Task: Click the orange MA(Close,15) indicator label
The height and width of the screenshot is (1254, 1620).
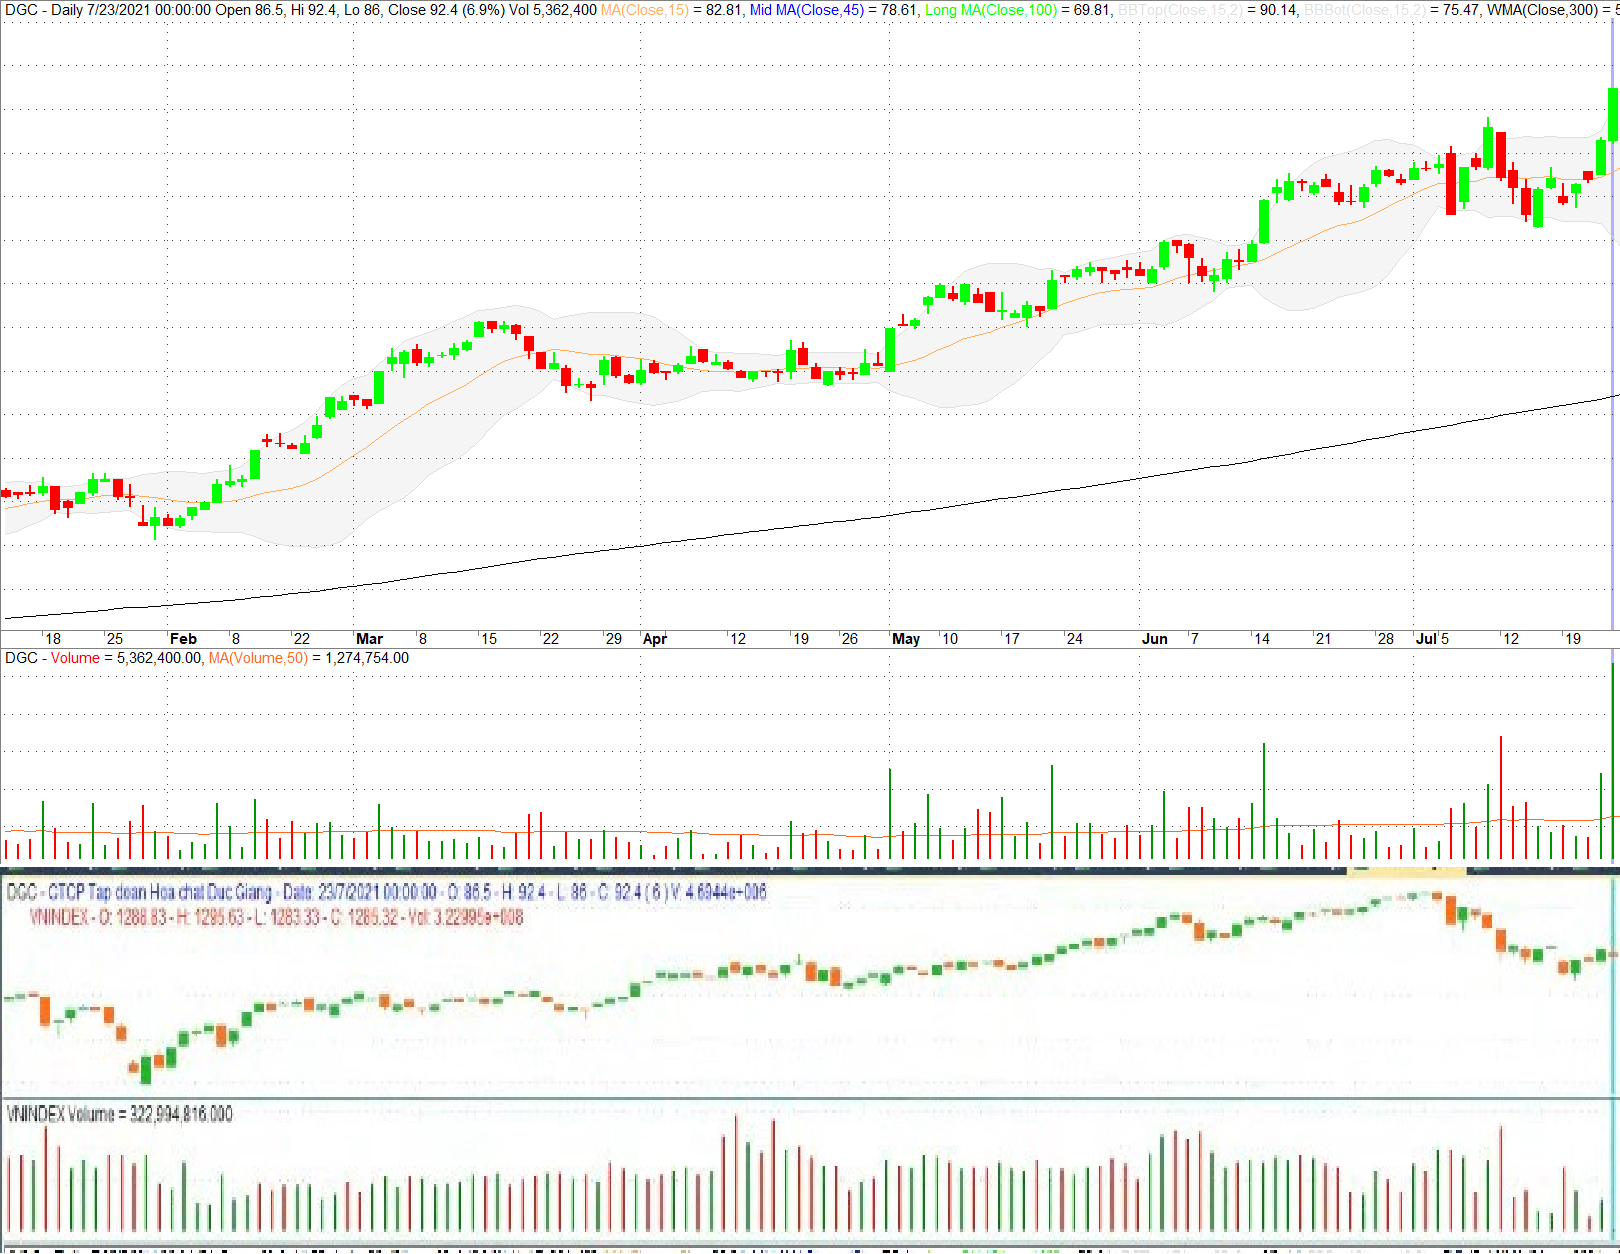Action: pos(644,10)
